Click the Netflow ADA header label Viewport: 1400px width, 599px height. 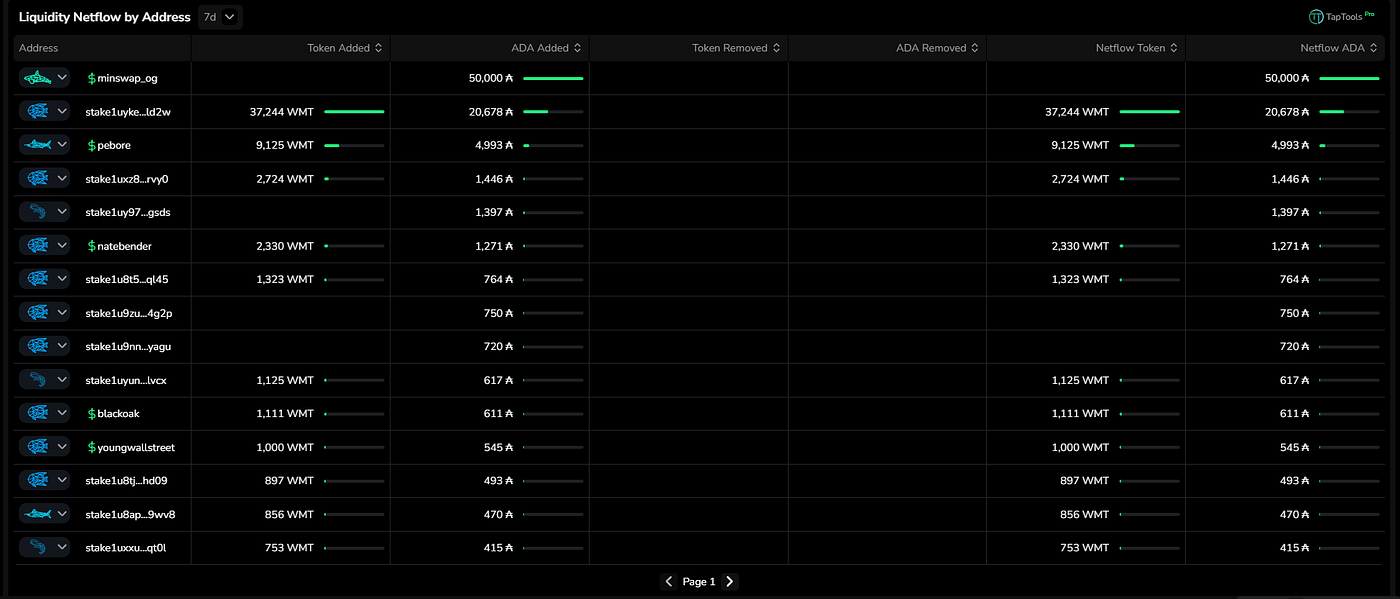pos(1332,48)
